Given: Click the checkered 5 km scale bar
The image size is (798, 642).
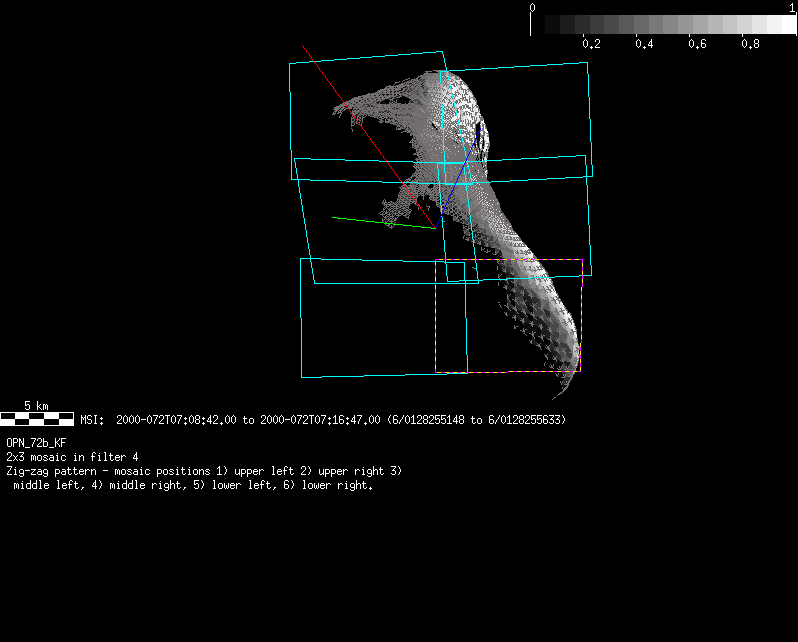Looking at the screenshot, I should coord(37,419).
